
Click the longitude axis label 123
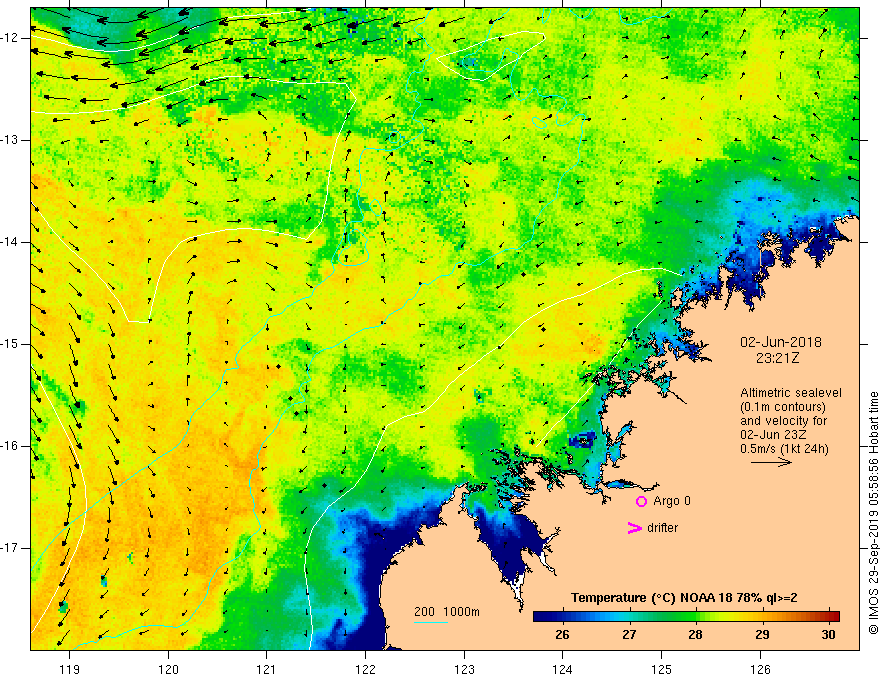464,669
